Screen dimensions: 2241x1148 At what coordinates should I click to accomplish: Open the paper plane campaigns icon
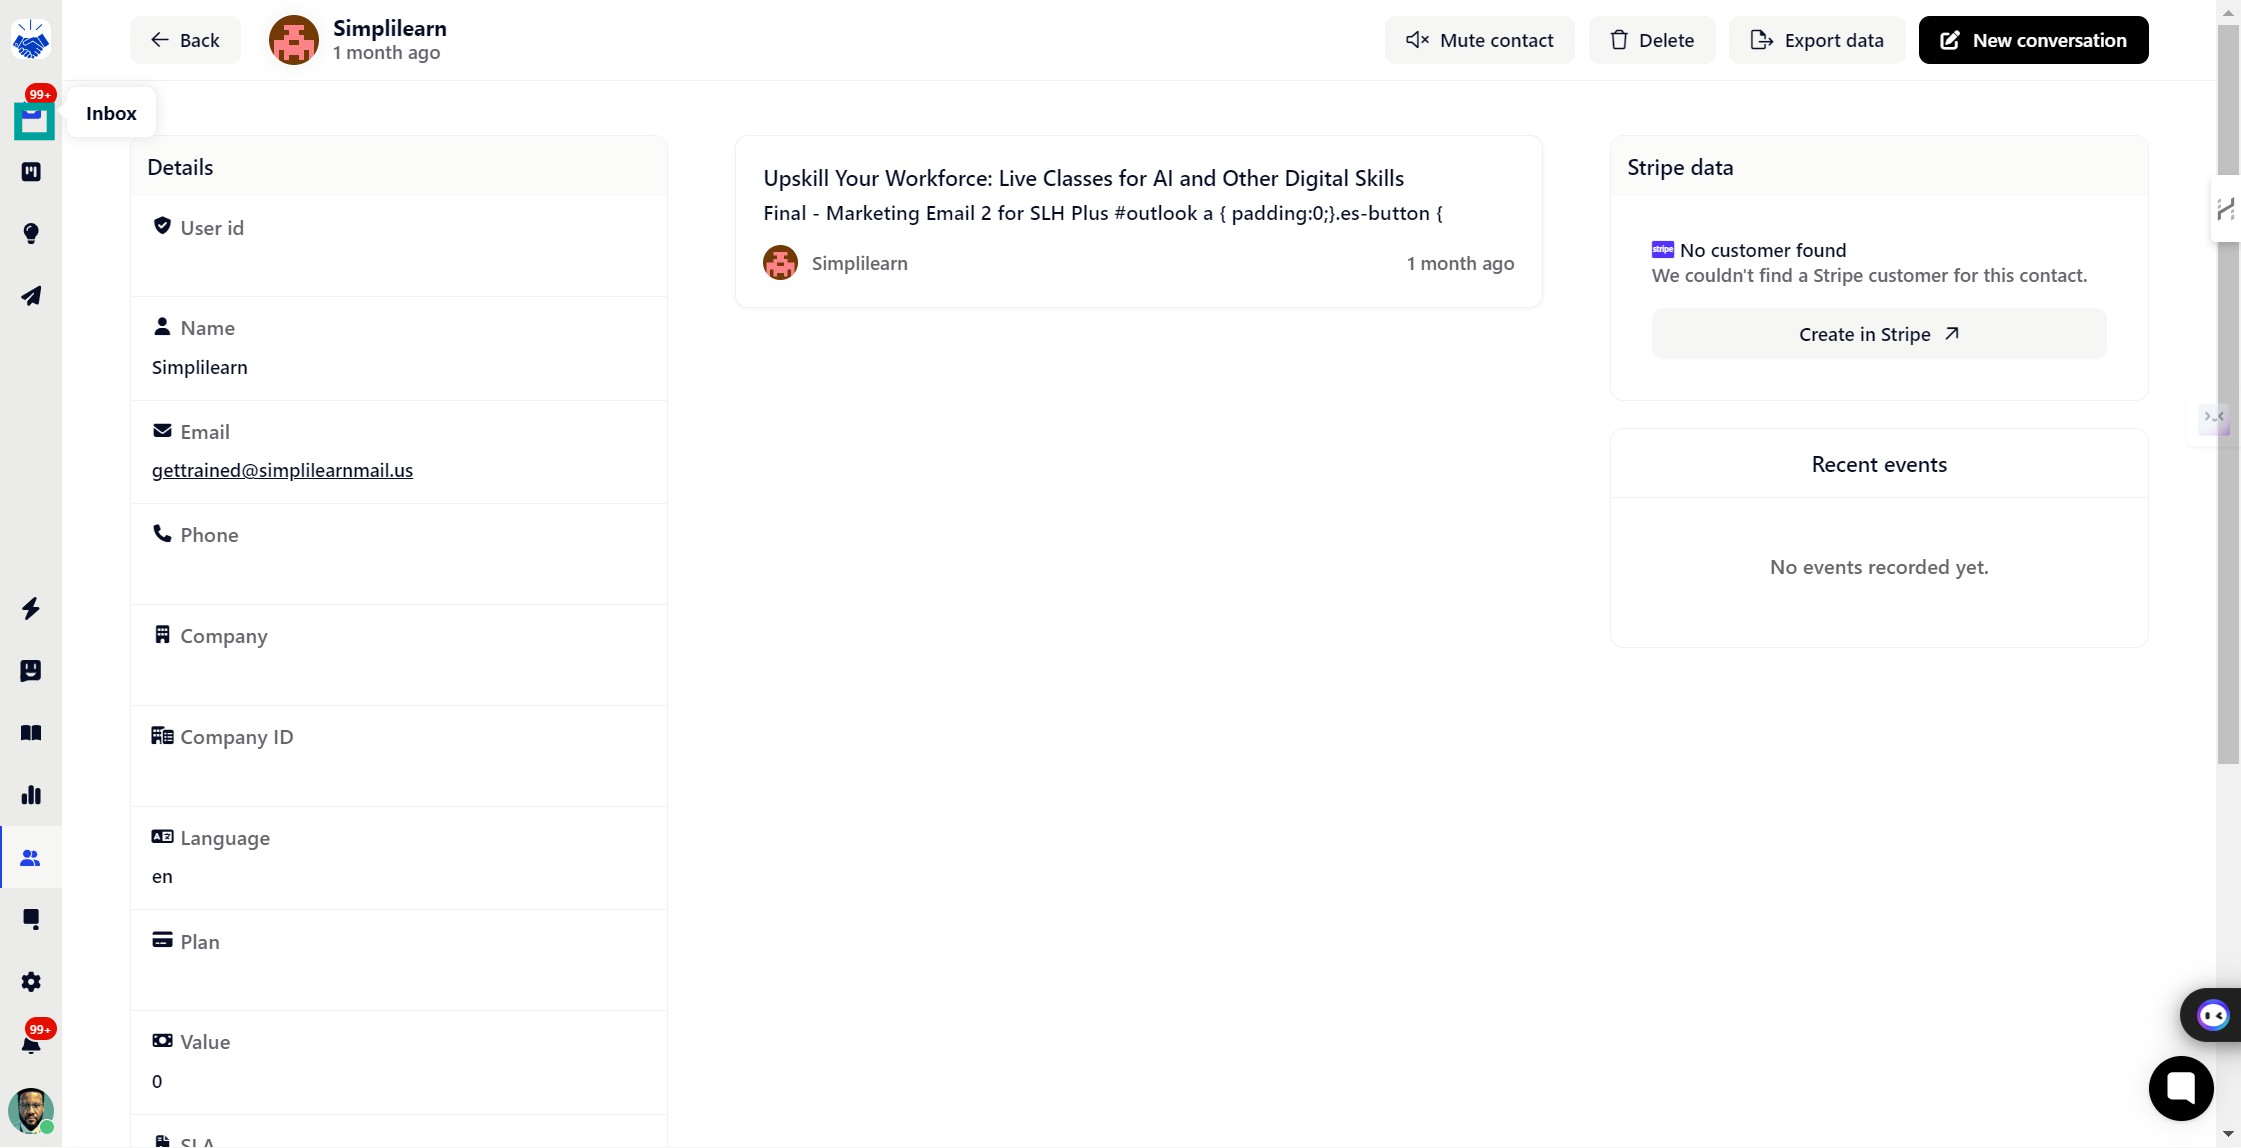point(31,296)
